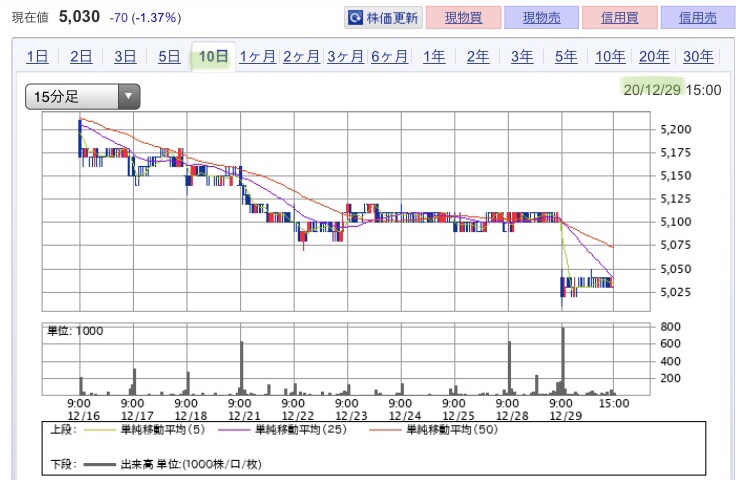The image size is (749, 480).
Task: Click the 800 volume axis label
Action: pyautogui.click(x=670, y=327)
